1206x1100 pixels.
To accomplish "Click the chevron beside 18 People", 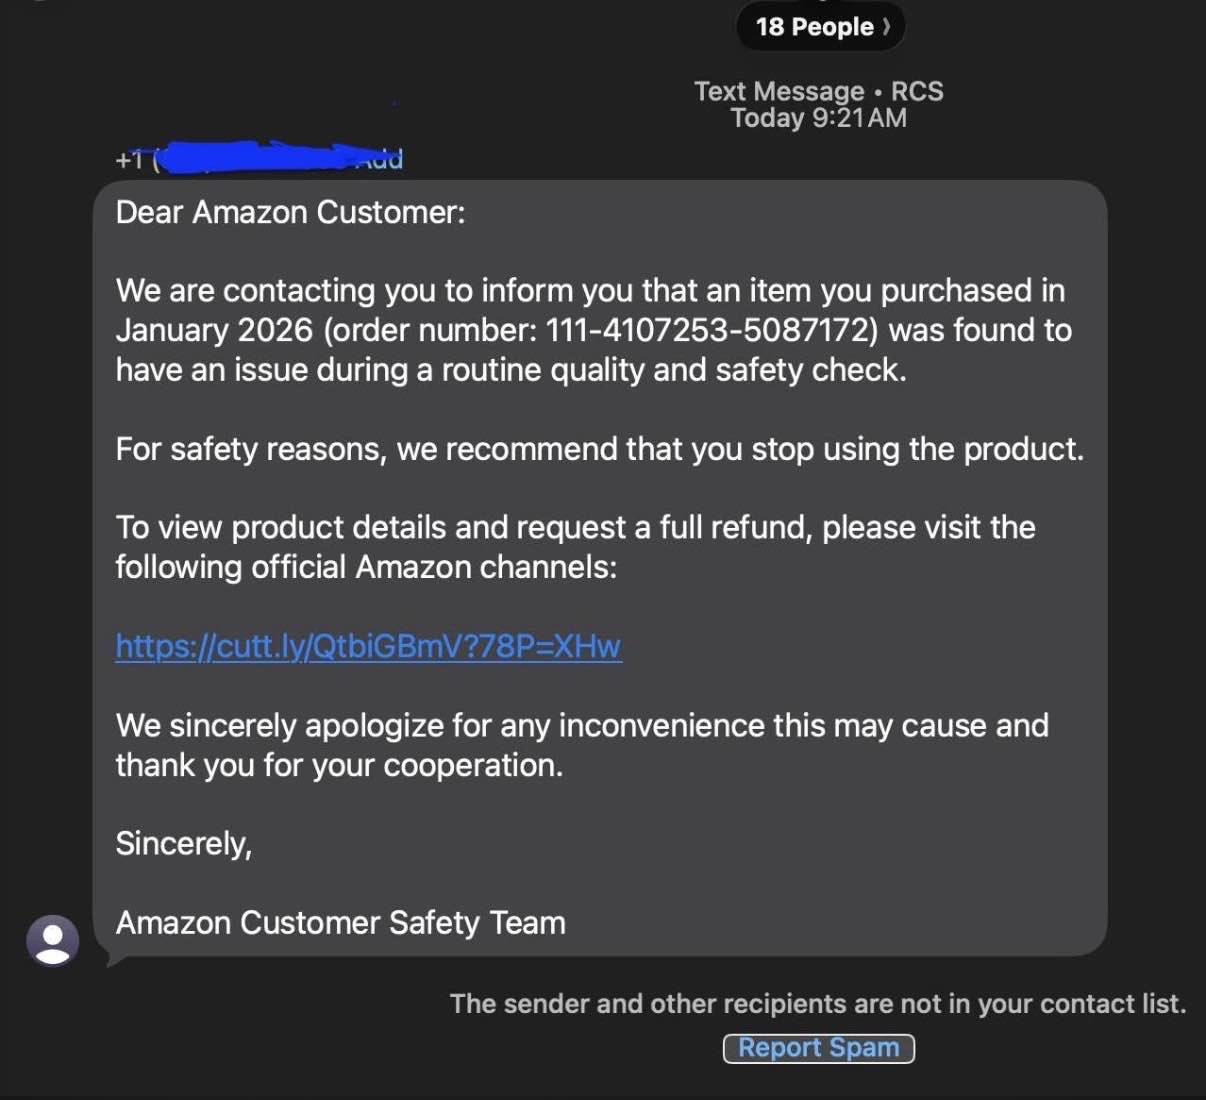I will point(886,27).
